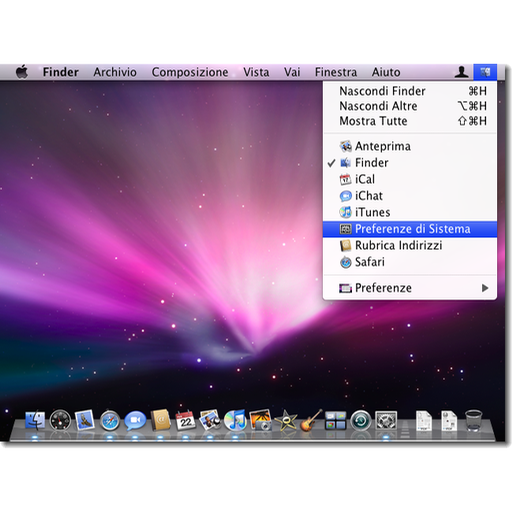Open iMovie star icon in Dock

point(285,421)
